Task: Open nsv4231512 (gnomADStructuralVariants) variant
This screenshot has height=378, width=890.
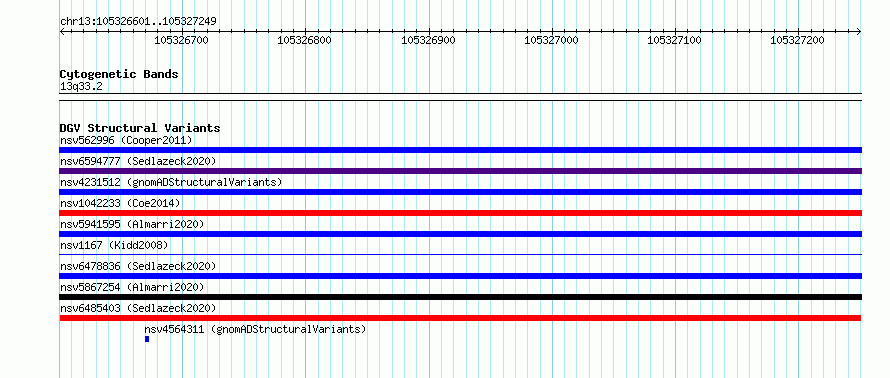Action: 171,182
